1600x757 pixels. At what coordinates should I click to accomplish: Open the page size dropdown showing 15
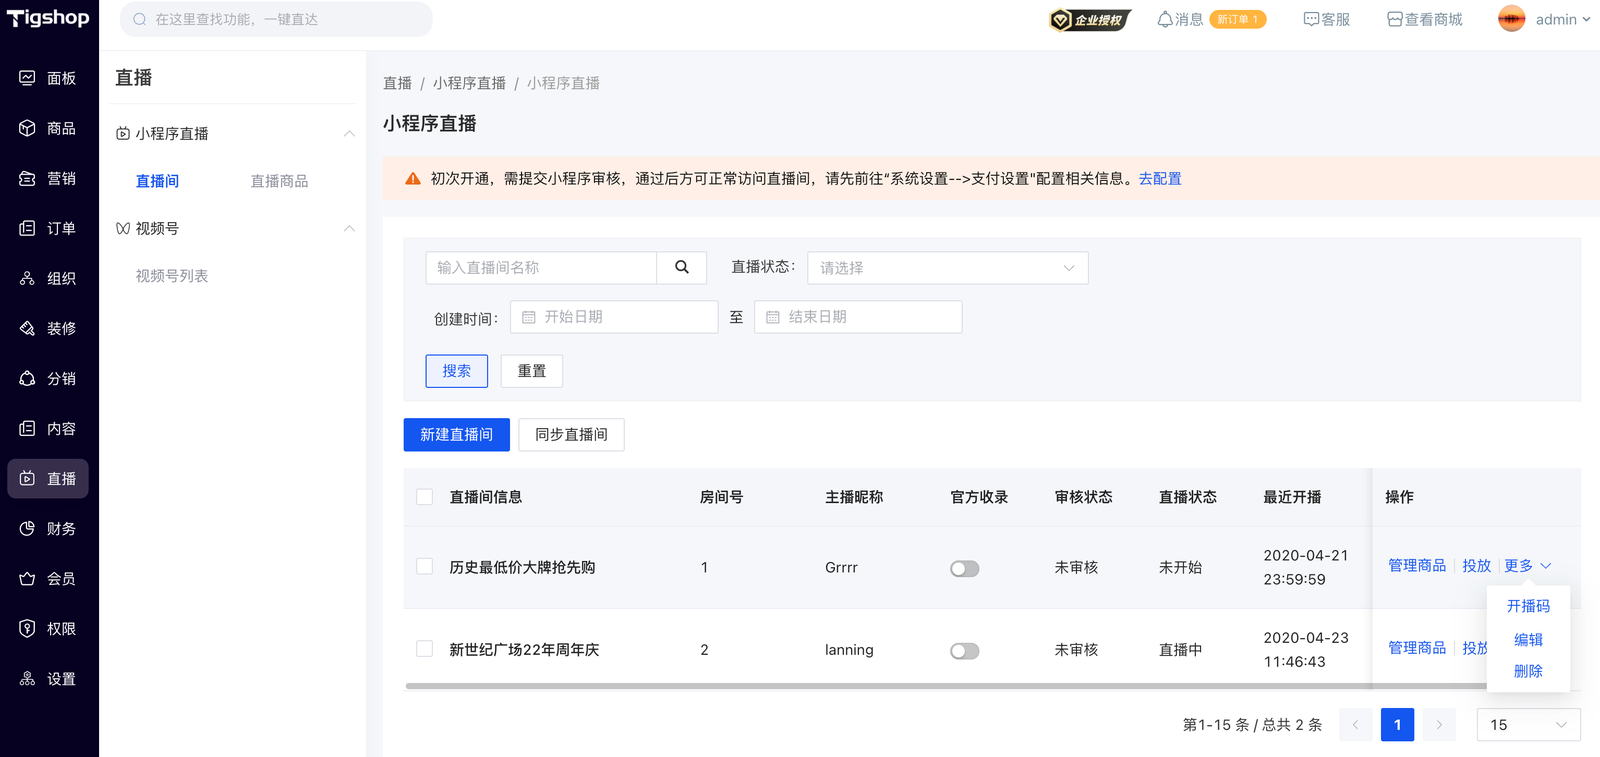click(1527, 725)
